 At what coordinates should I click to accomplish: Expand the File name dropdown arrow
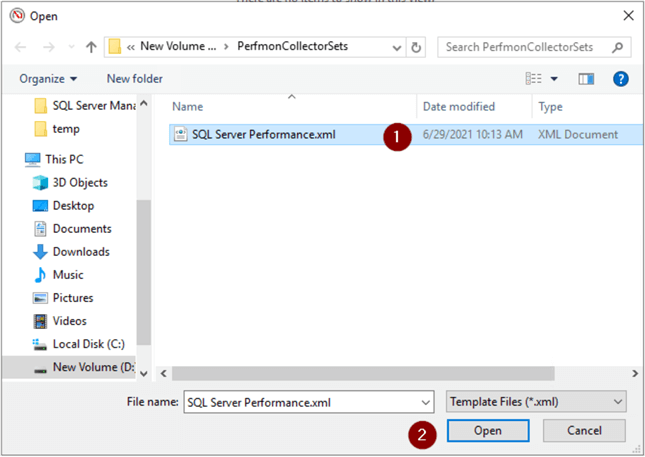click(426, 402)
